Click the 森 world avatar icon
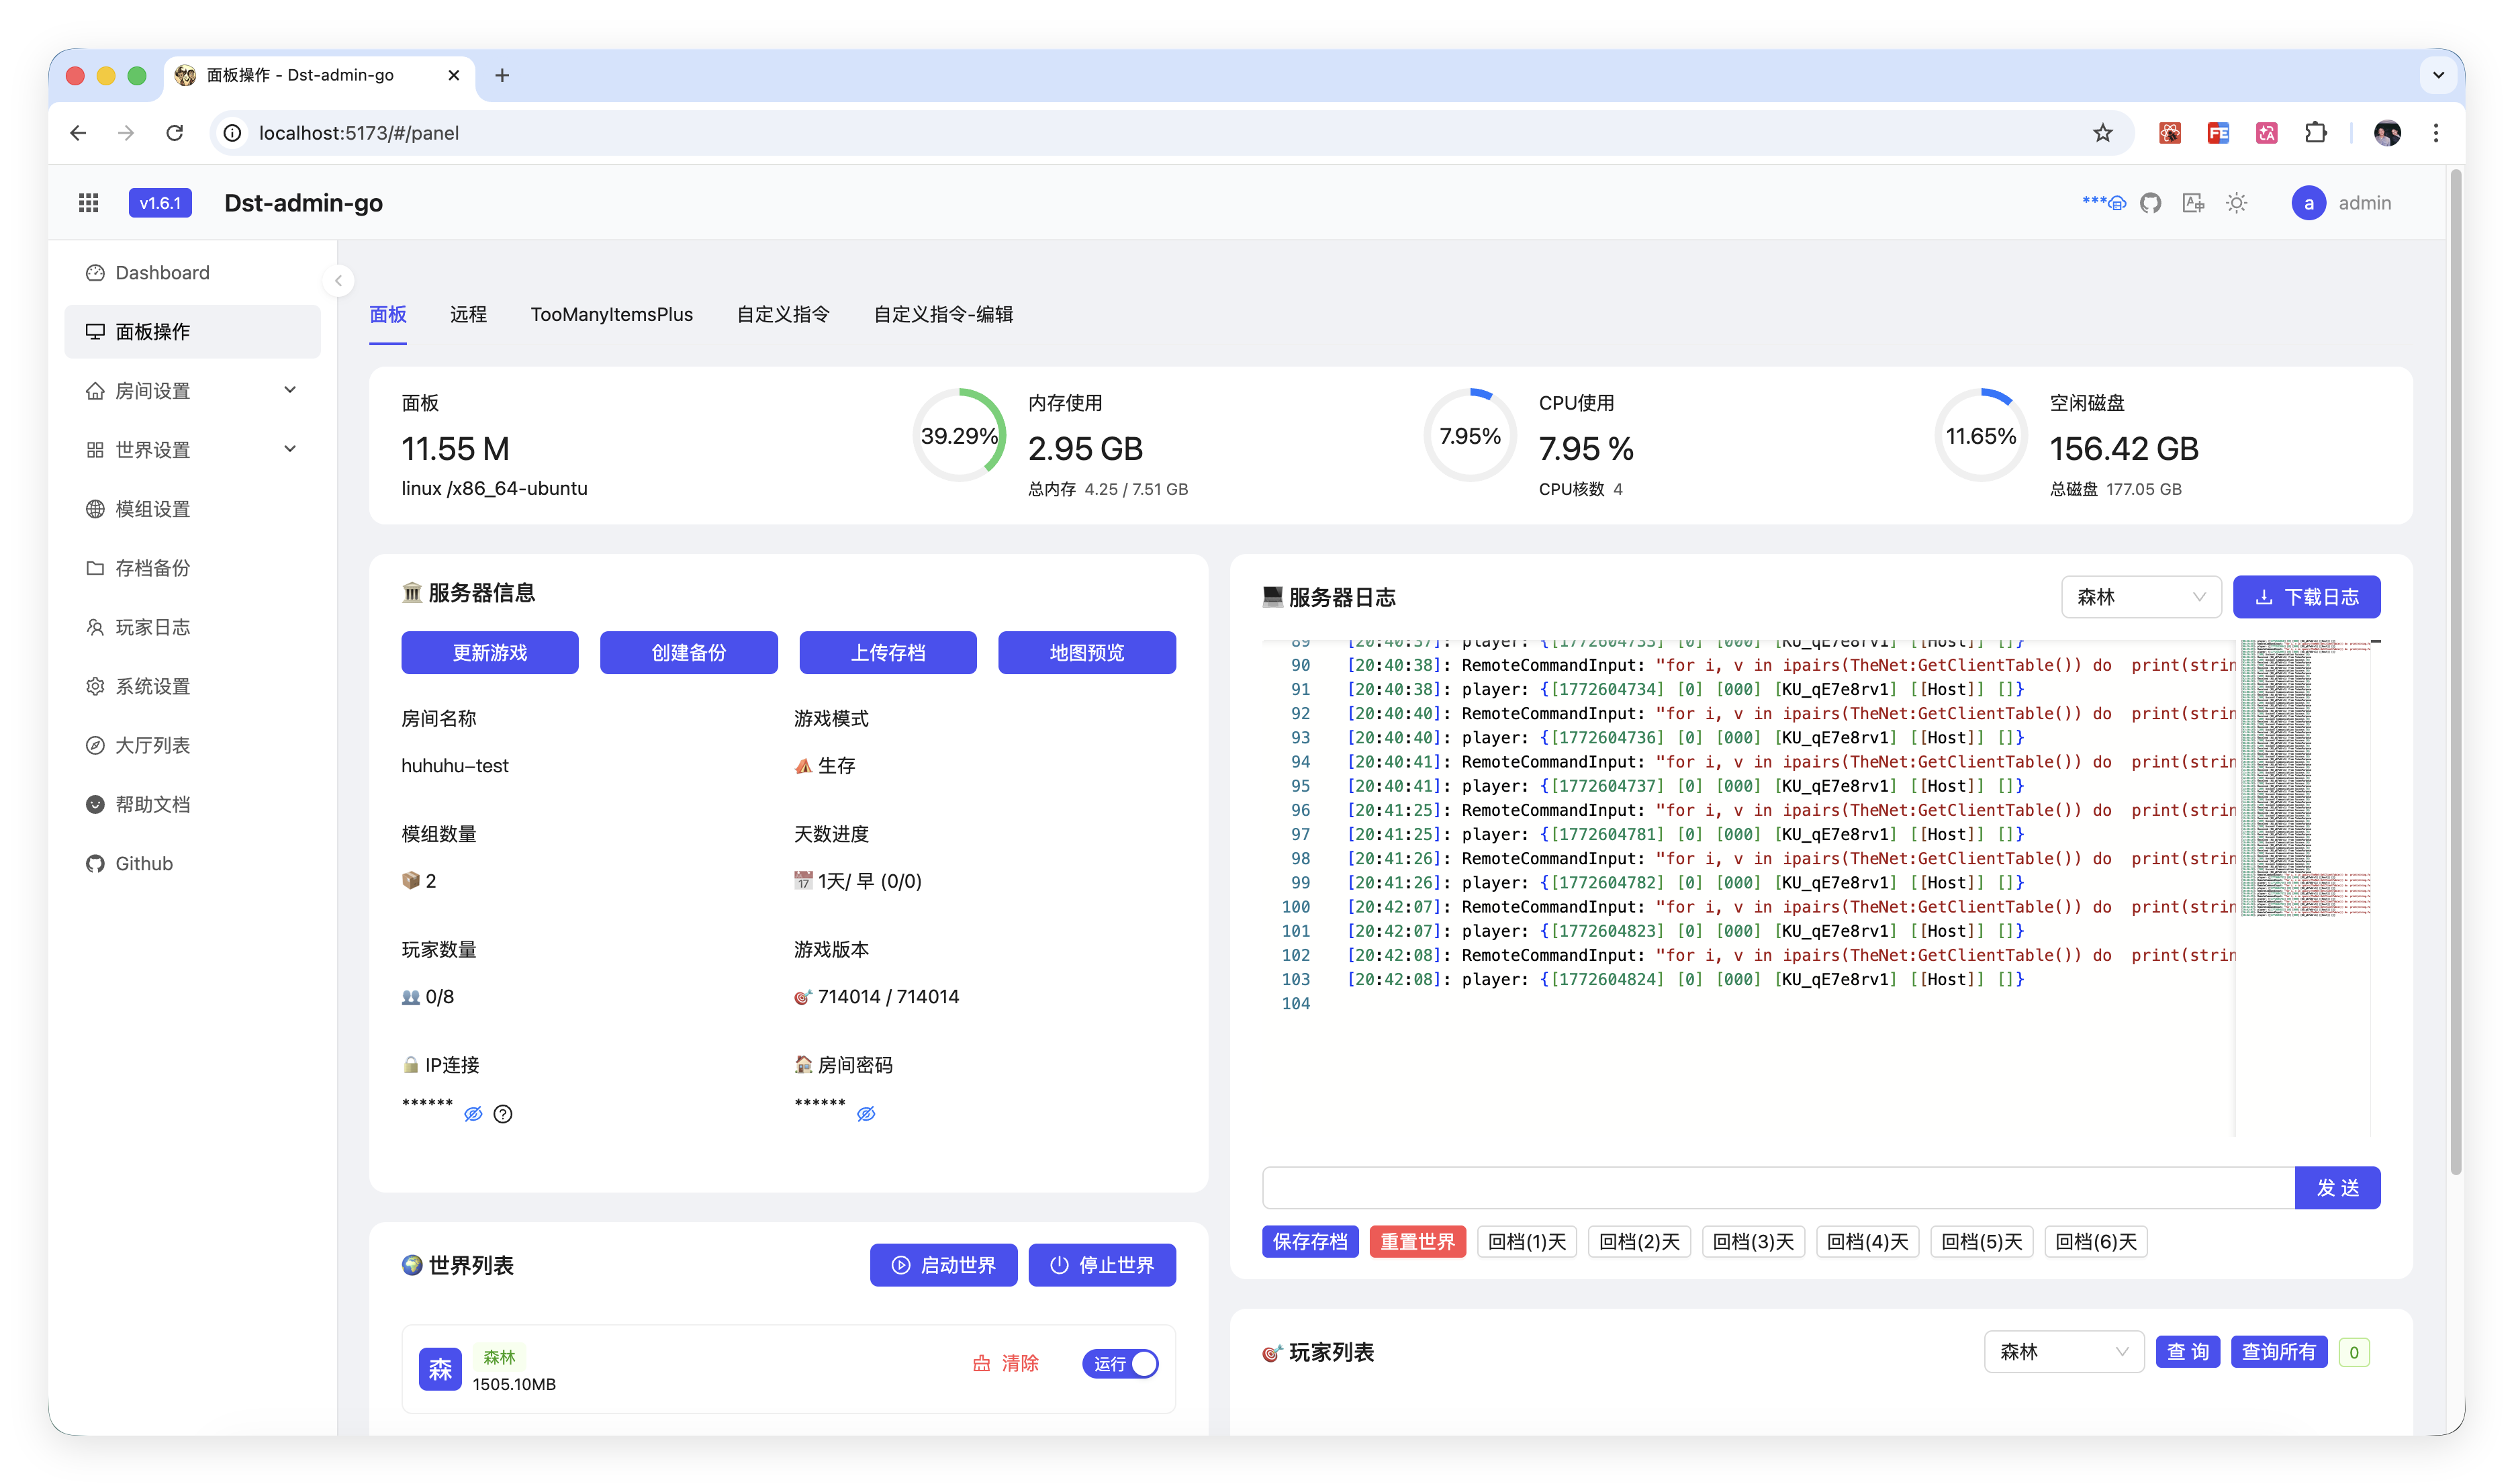 pos(440,1369)
